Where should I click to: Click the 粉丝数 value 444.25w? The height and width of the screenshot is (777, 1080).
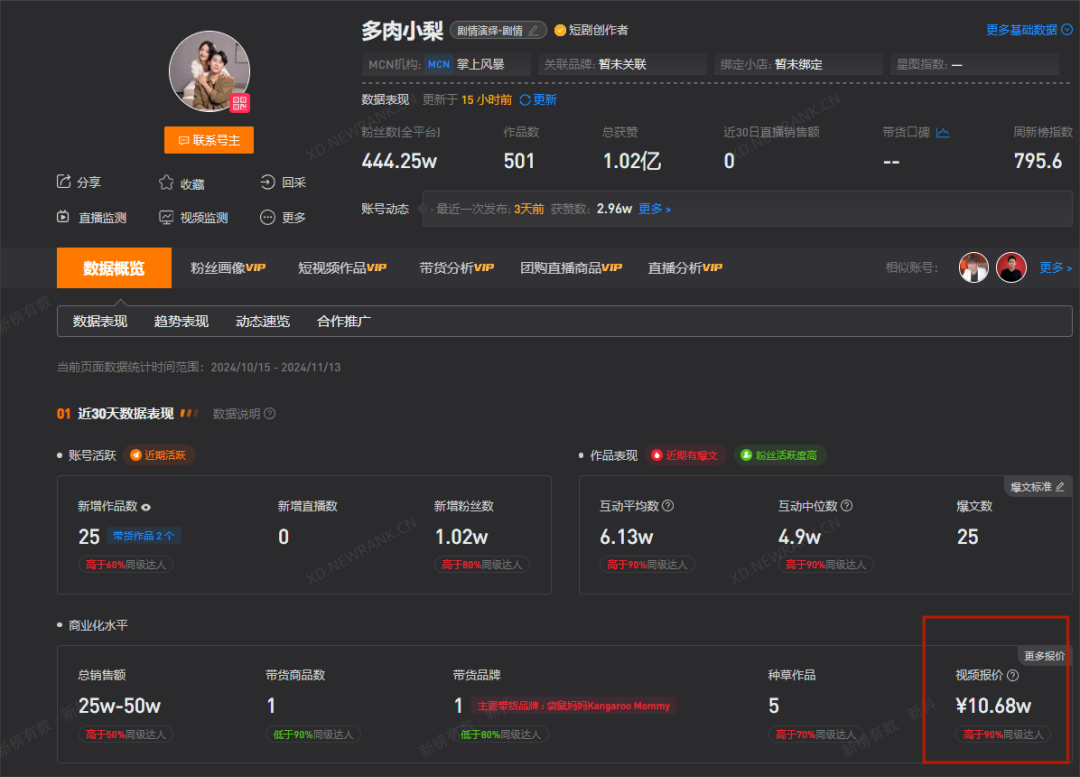[x=399, y=161]
